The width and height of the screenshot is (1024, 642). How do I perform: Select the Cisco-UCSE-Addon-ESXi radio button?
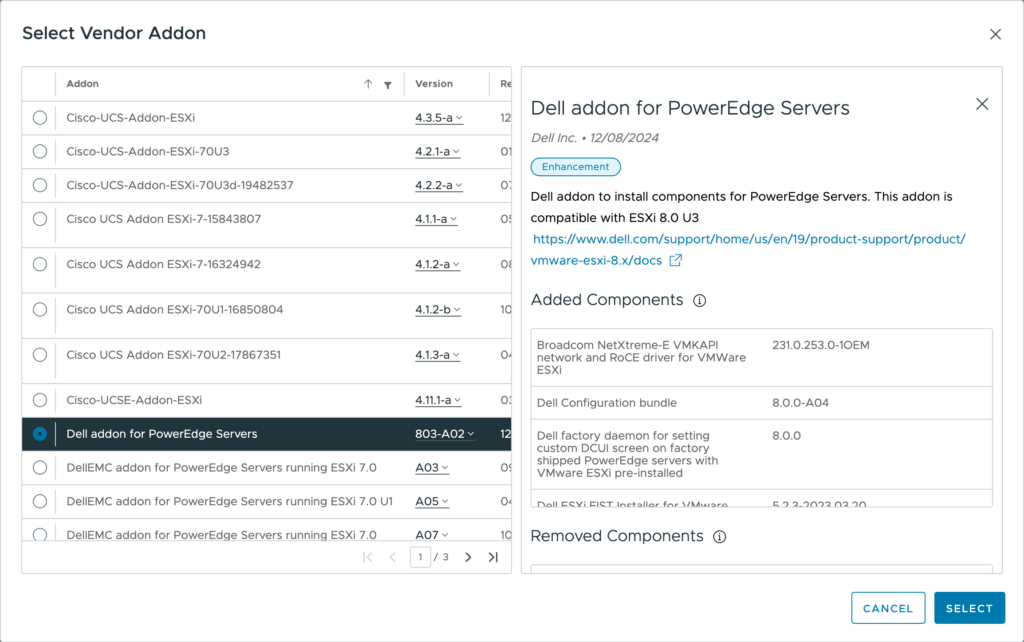click(40, 400)
